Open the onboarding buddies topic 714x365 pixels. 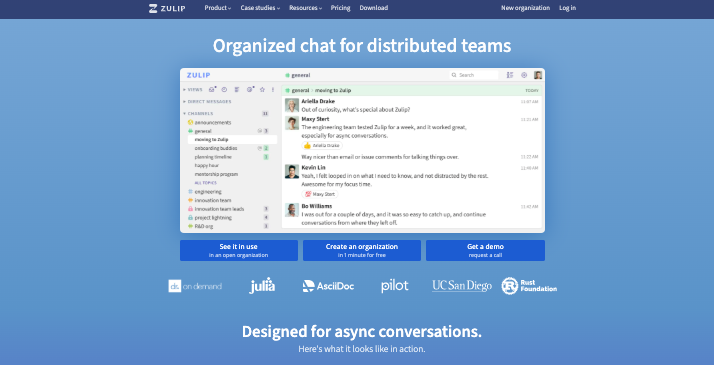[216, 148]
